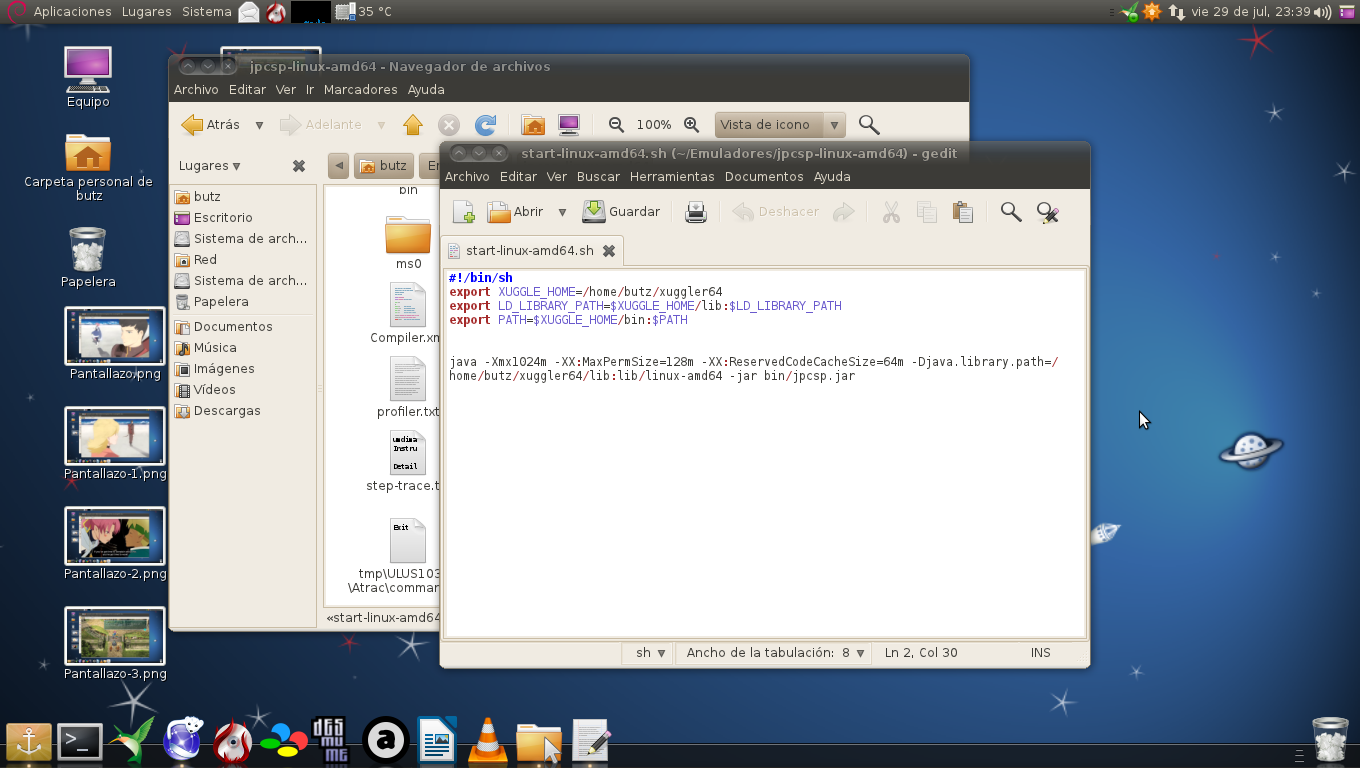Viewport: 1360px width, 768px height.
Task: Click the new document icon in gedit
Action: [x=463, y=212]
